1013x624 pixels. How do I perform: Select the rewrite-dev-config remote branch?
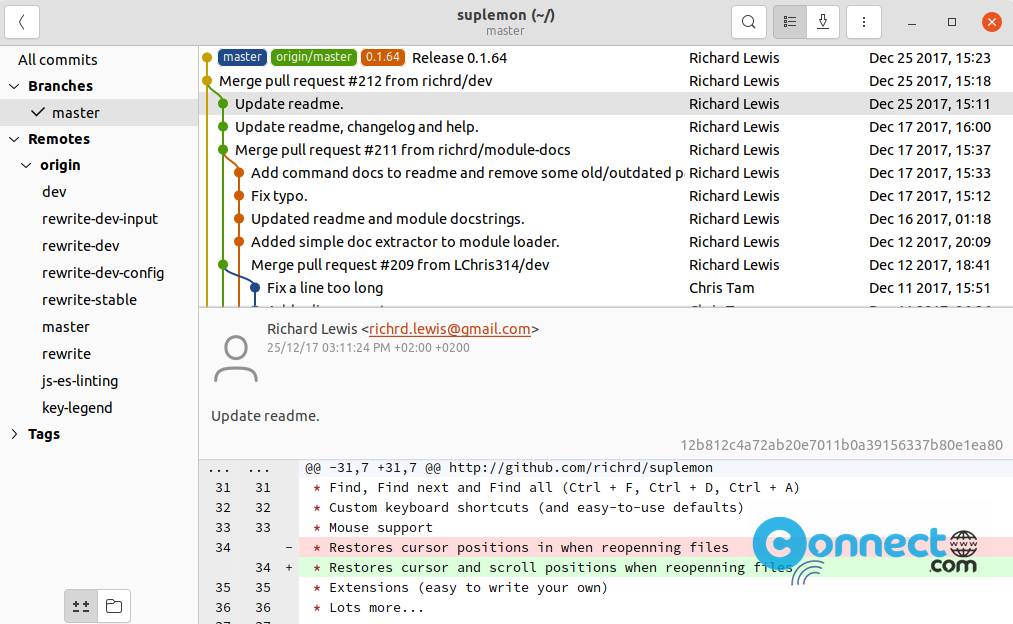coord(99,273)
